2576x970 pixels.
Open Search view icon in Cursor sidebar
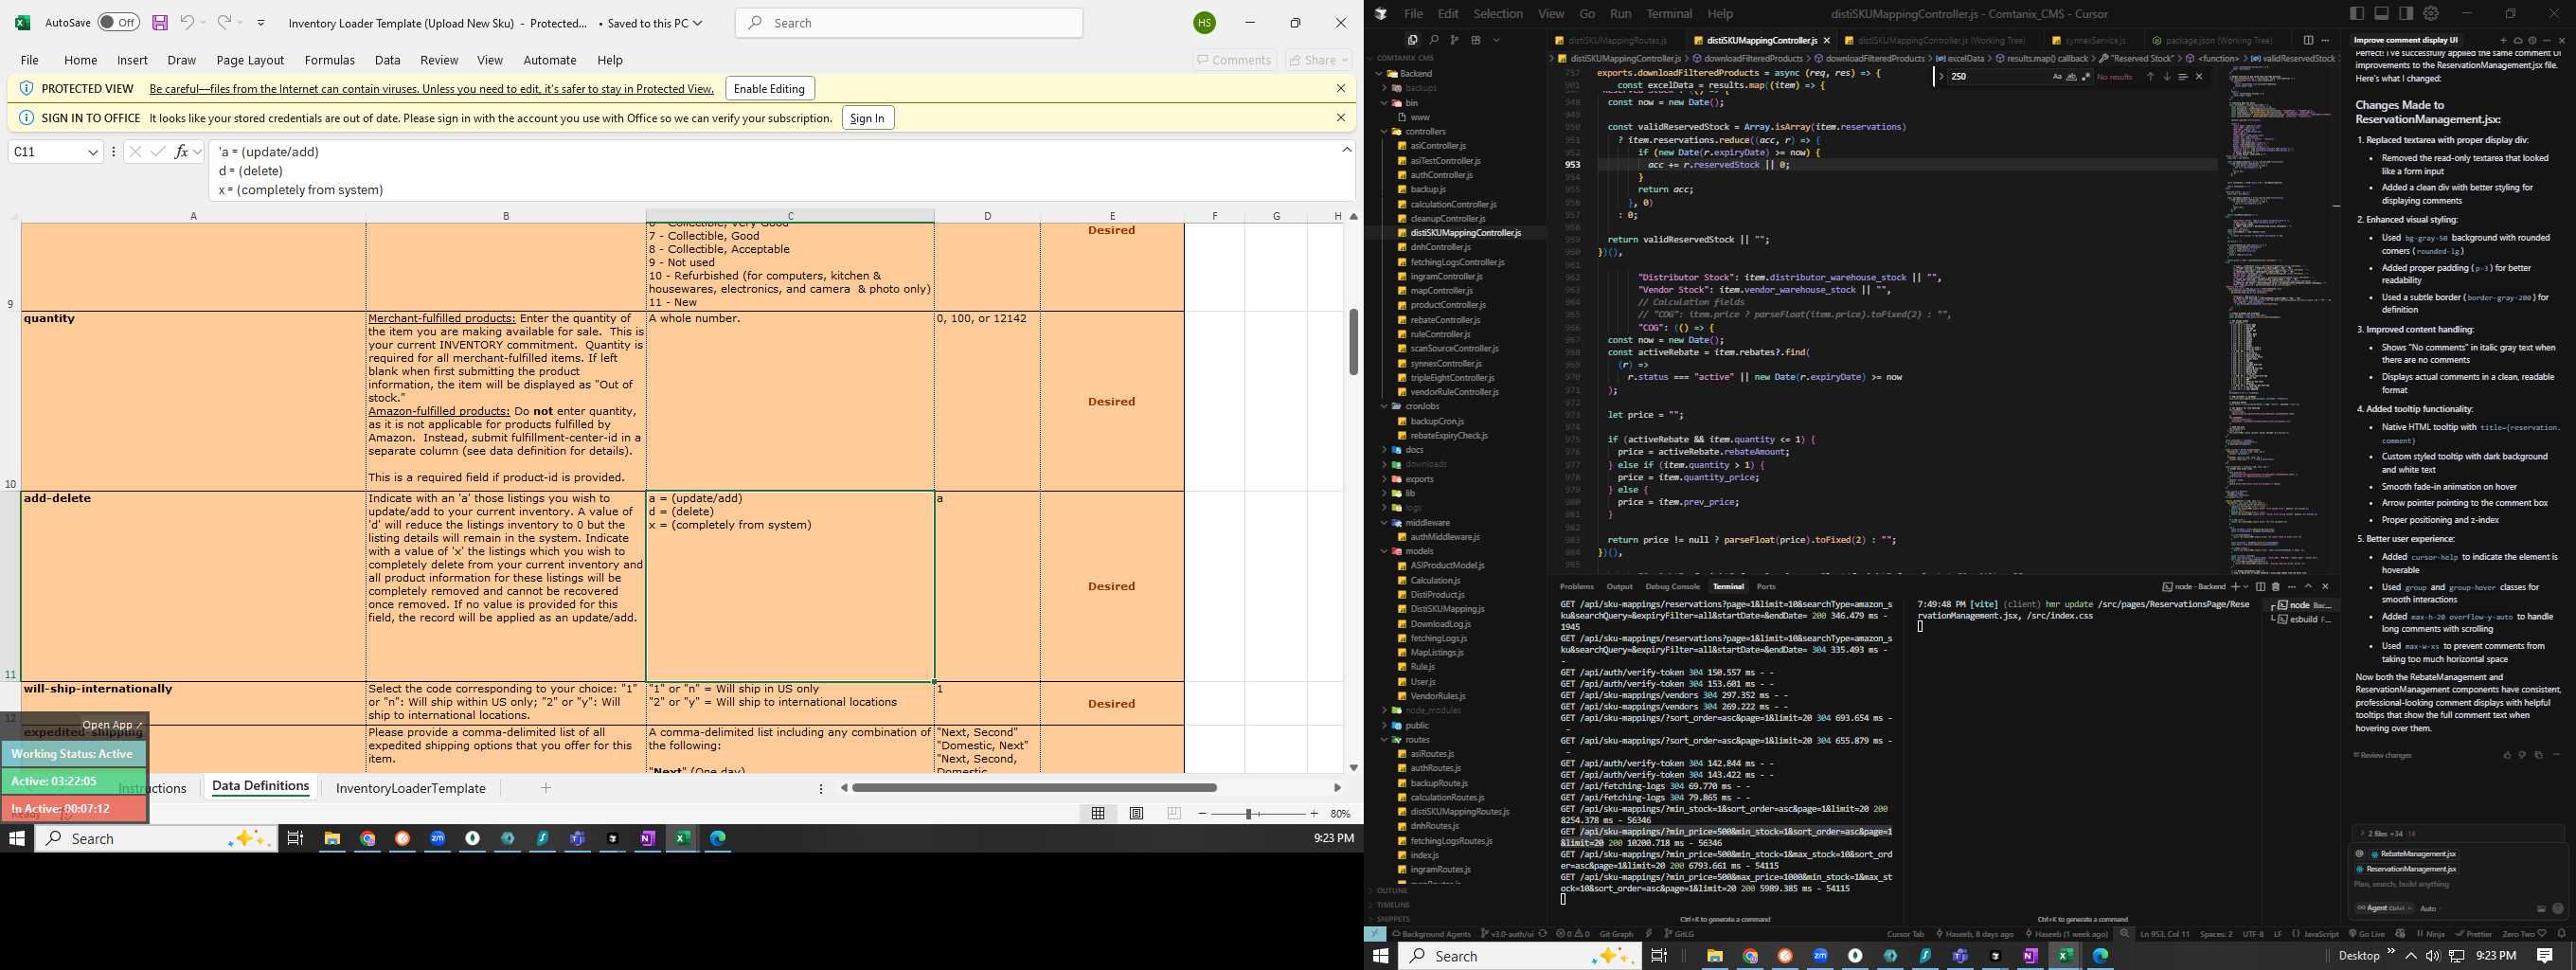[1434, 40]
